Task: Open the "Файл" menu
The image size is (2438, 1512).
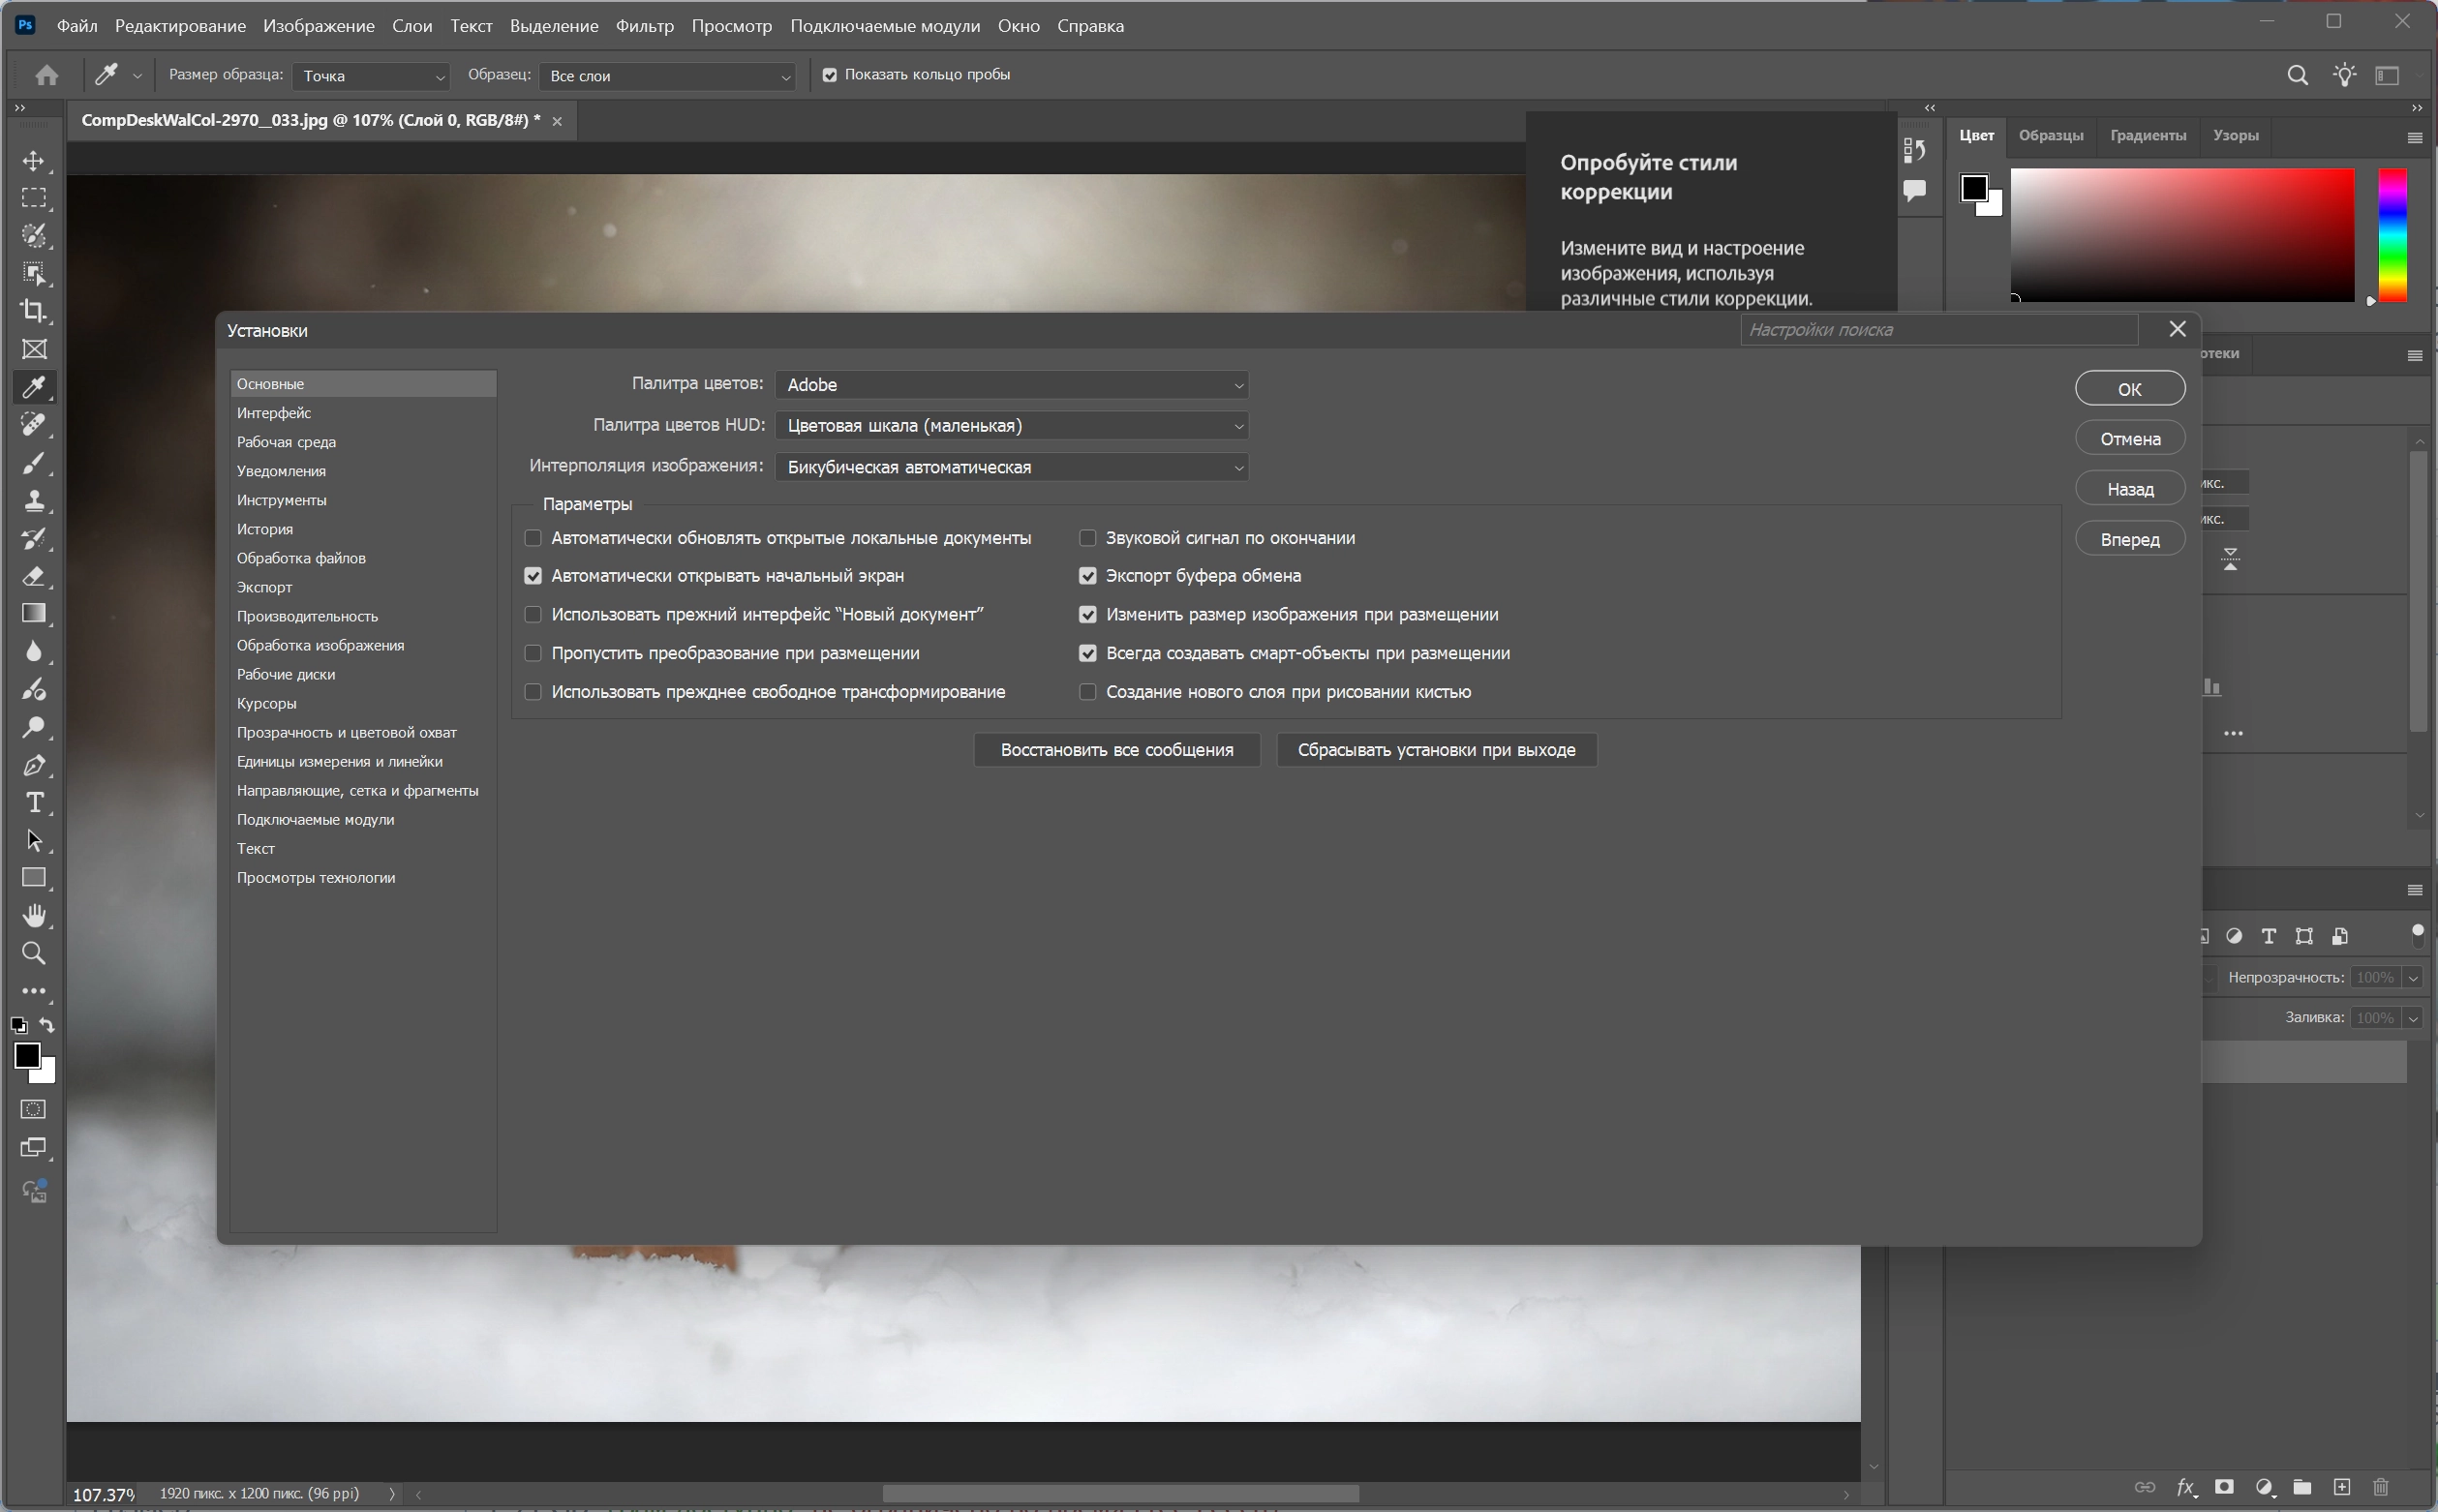Action: point(77,26)
